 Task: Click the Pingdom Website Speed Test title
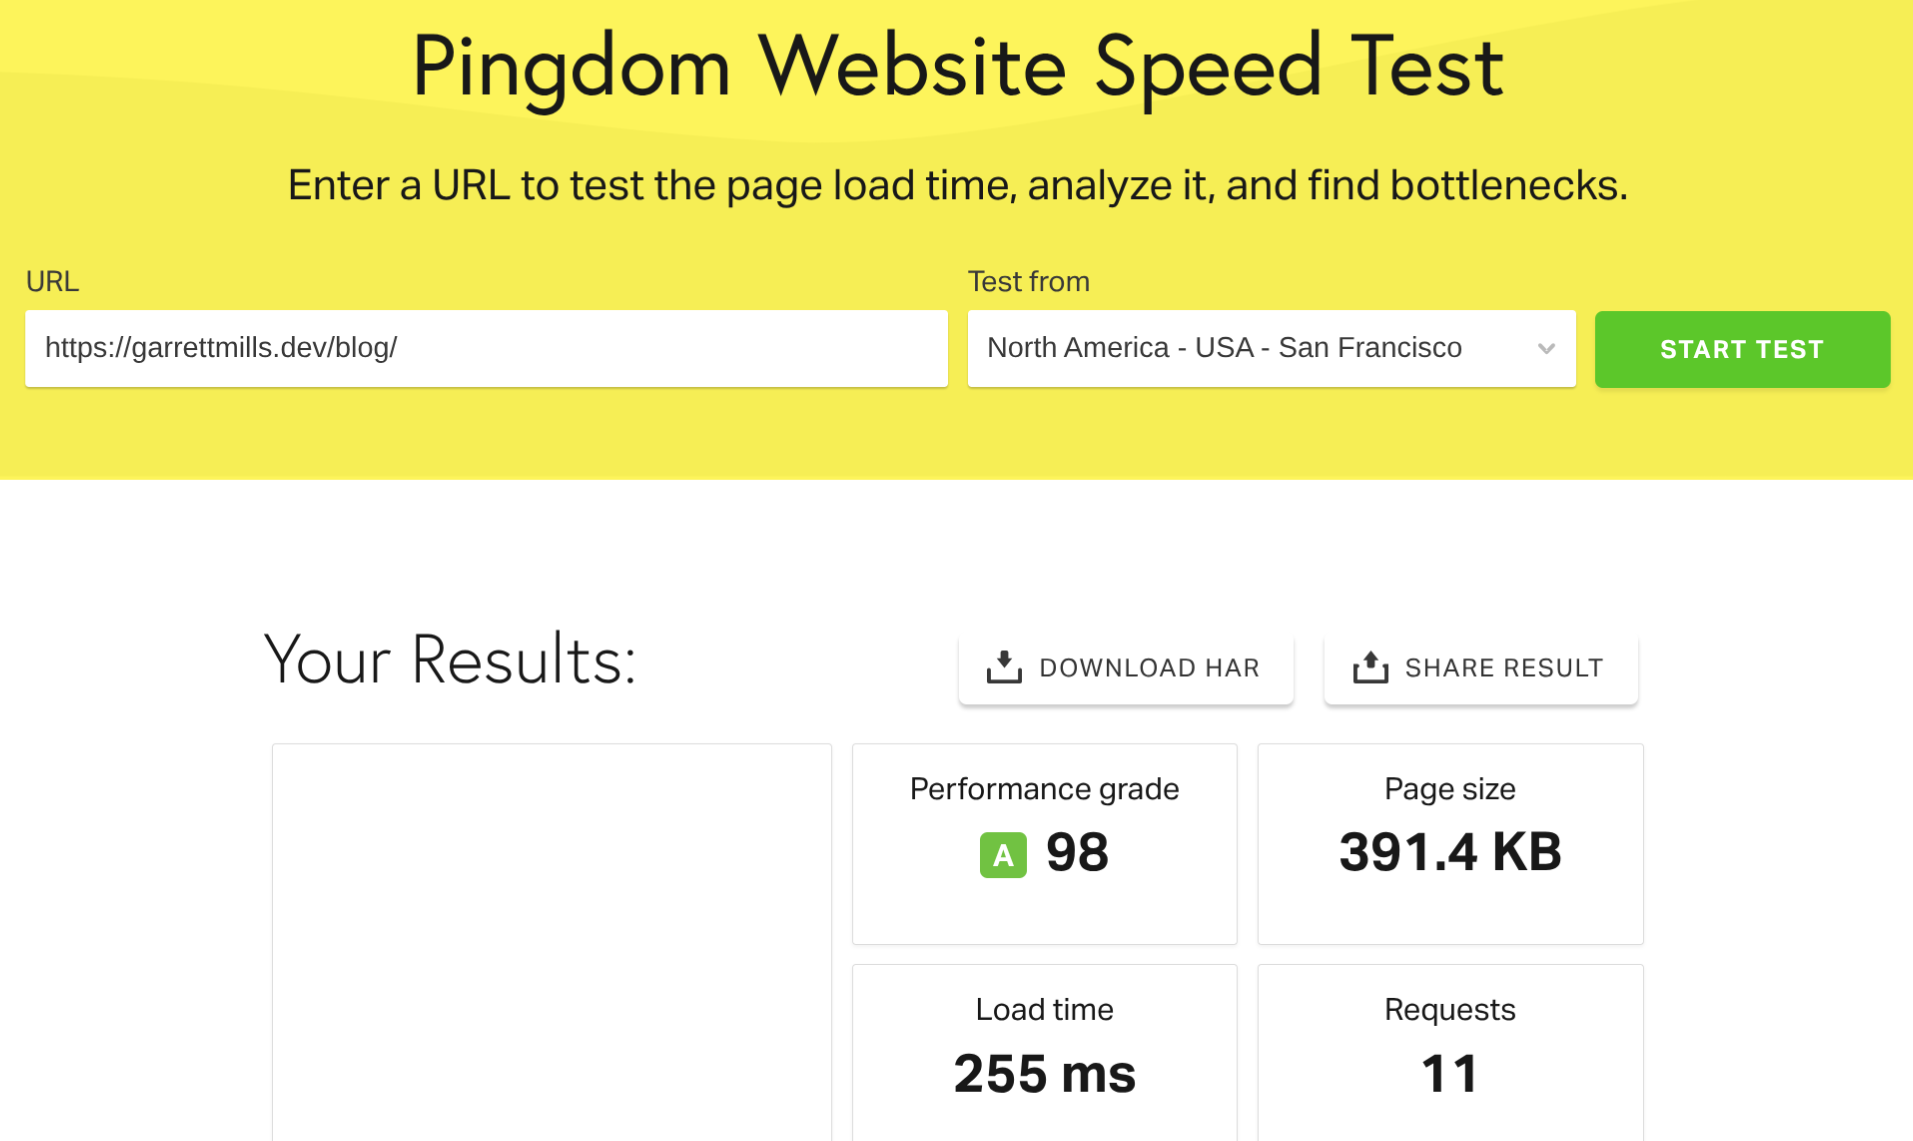coord(957,67)
